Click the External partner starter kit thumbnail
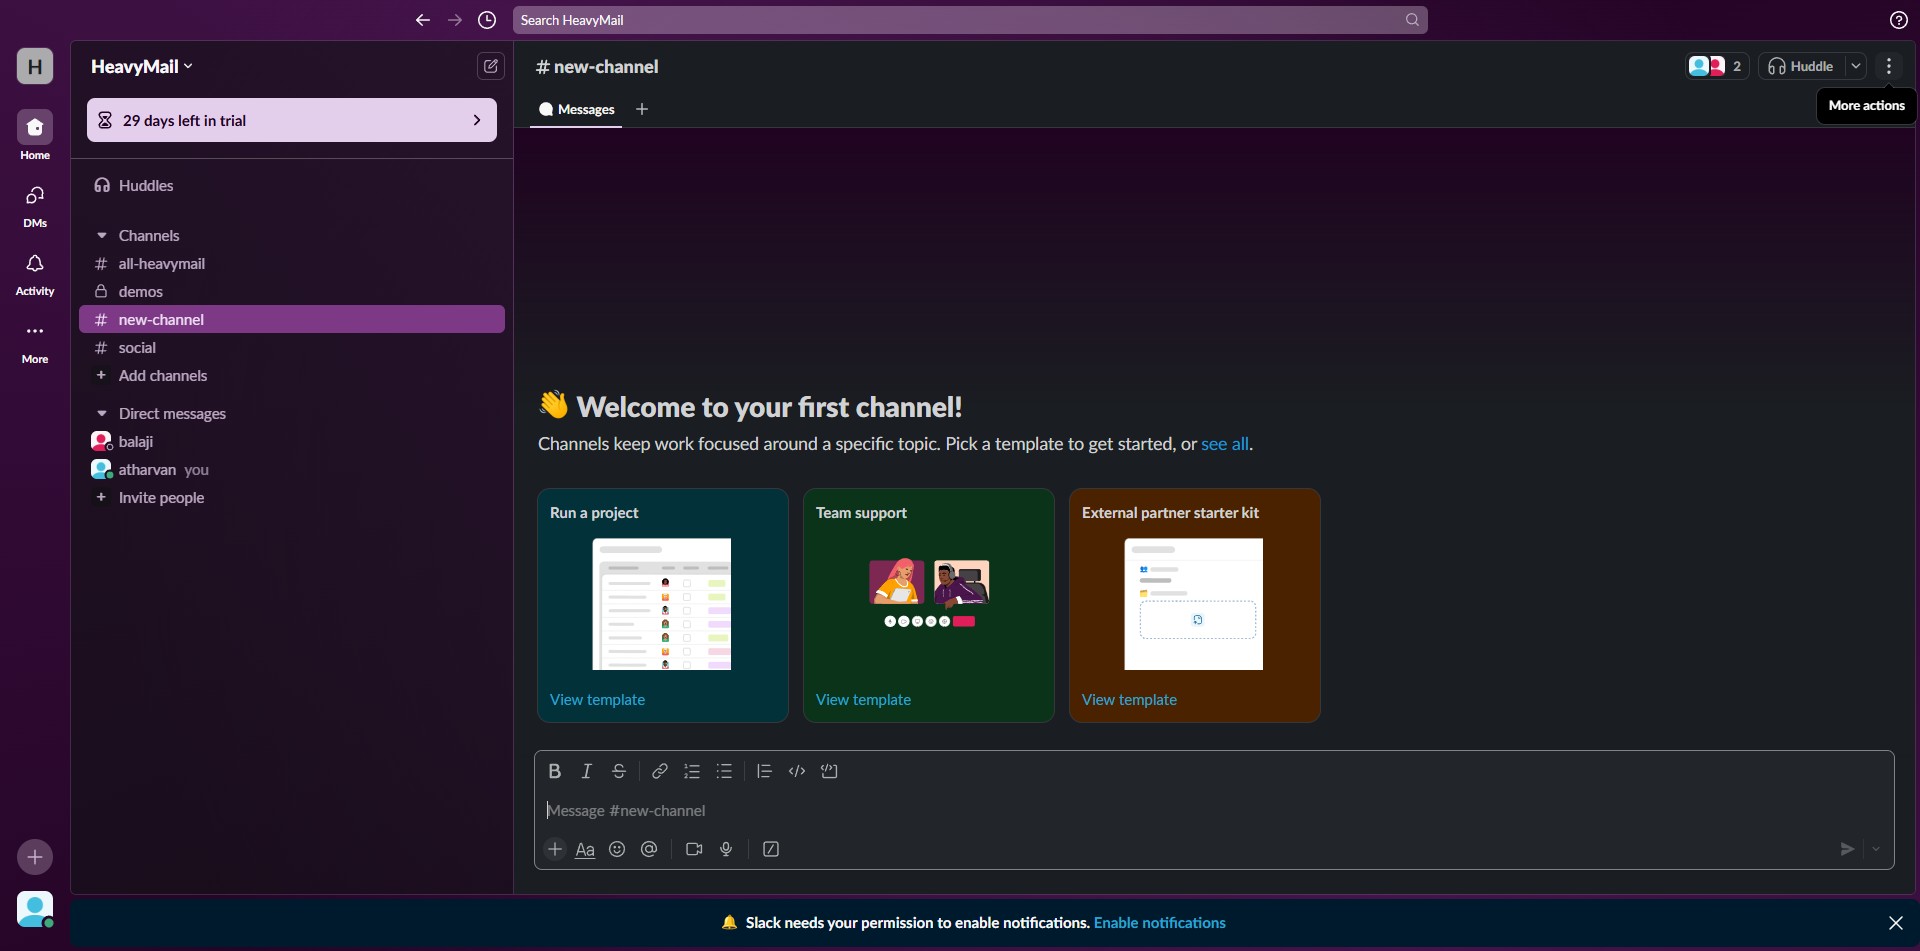Screen dimensions: 1920x951 [x=1194, y=604]
